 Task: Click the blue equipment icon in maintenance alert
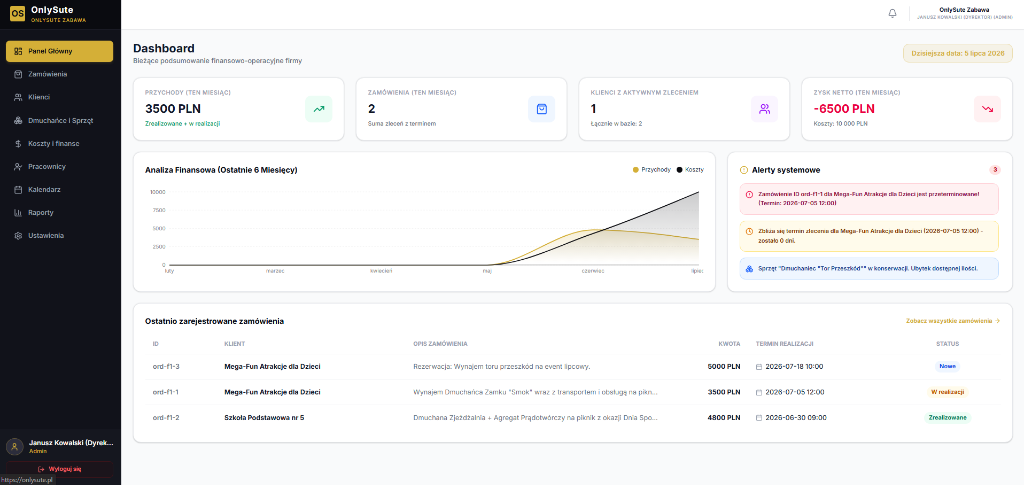tap(751, 268)
